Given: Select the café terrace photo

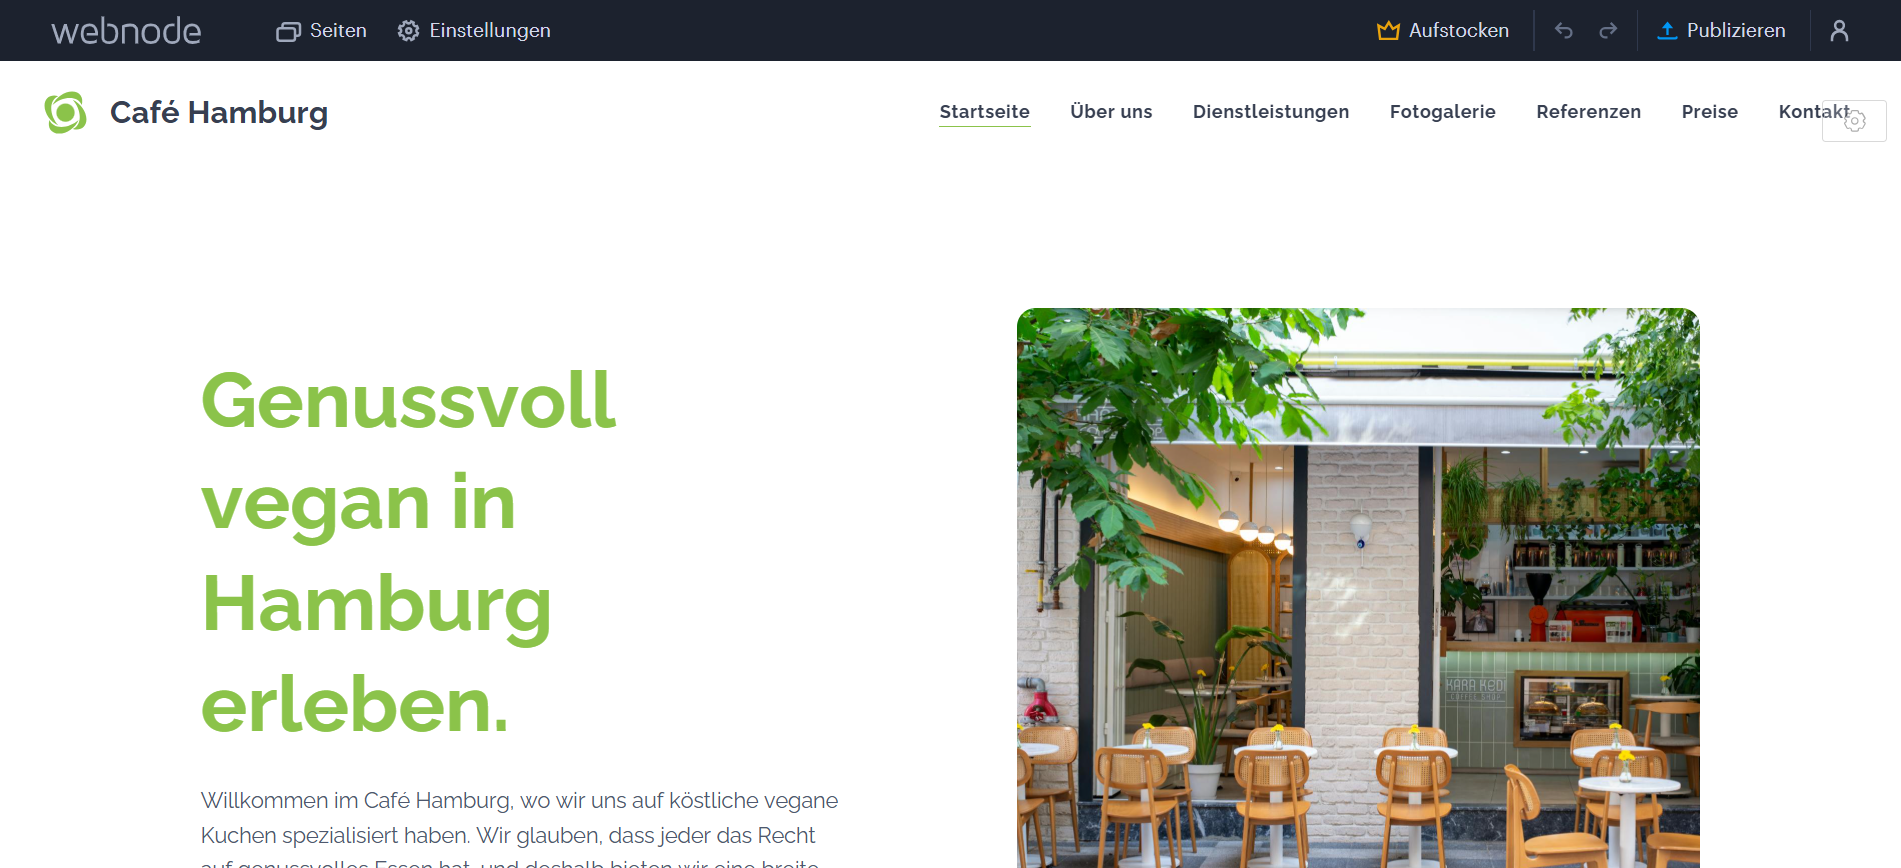Looking at the screenshot, I should pos(1358,588).
